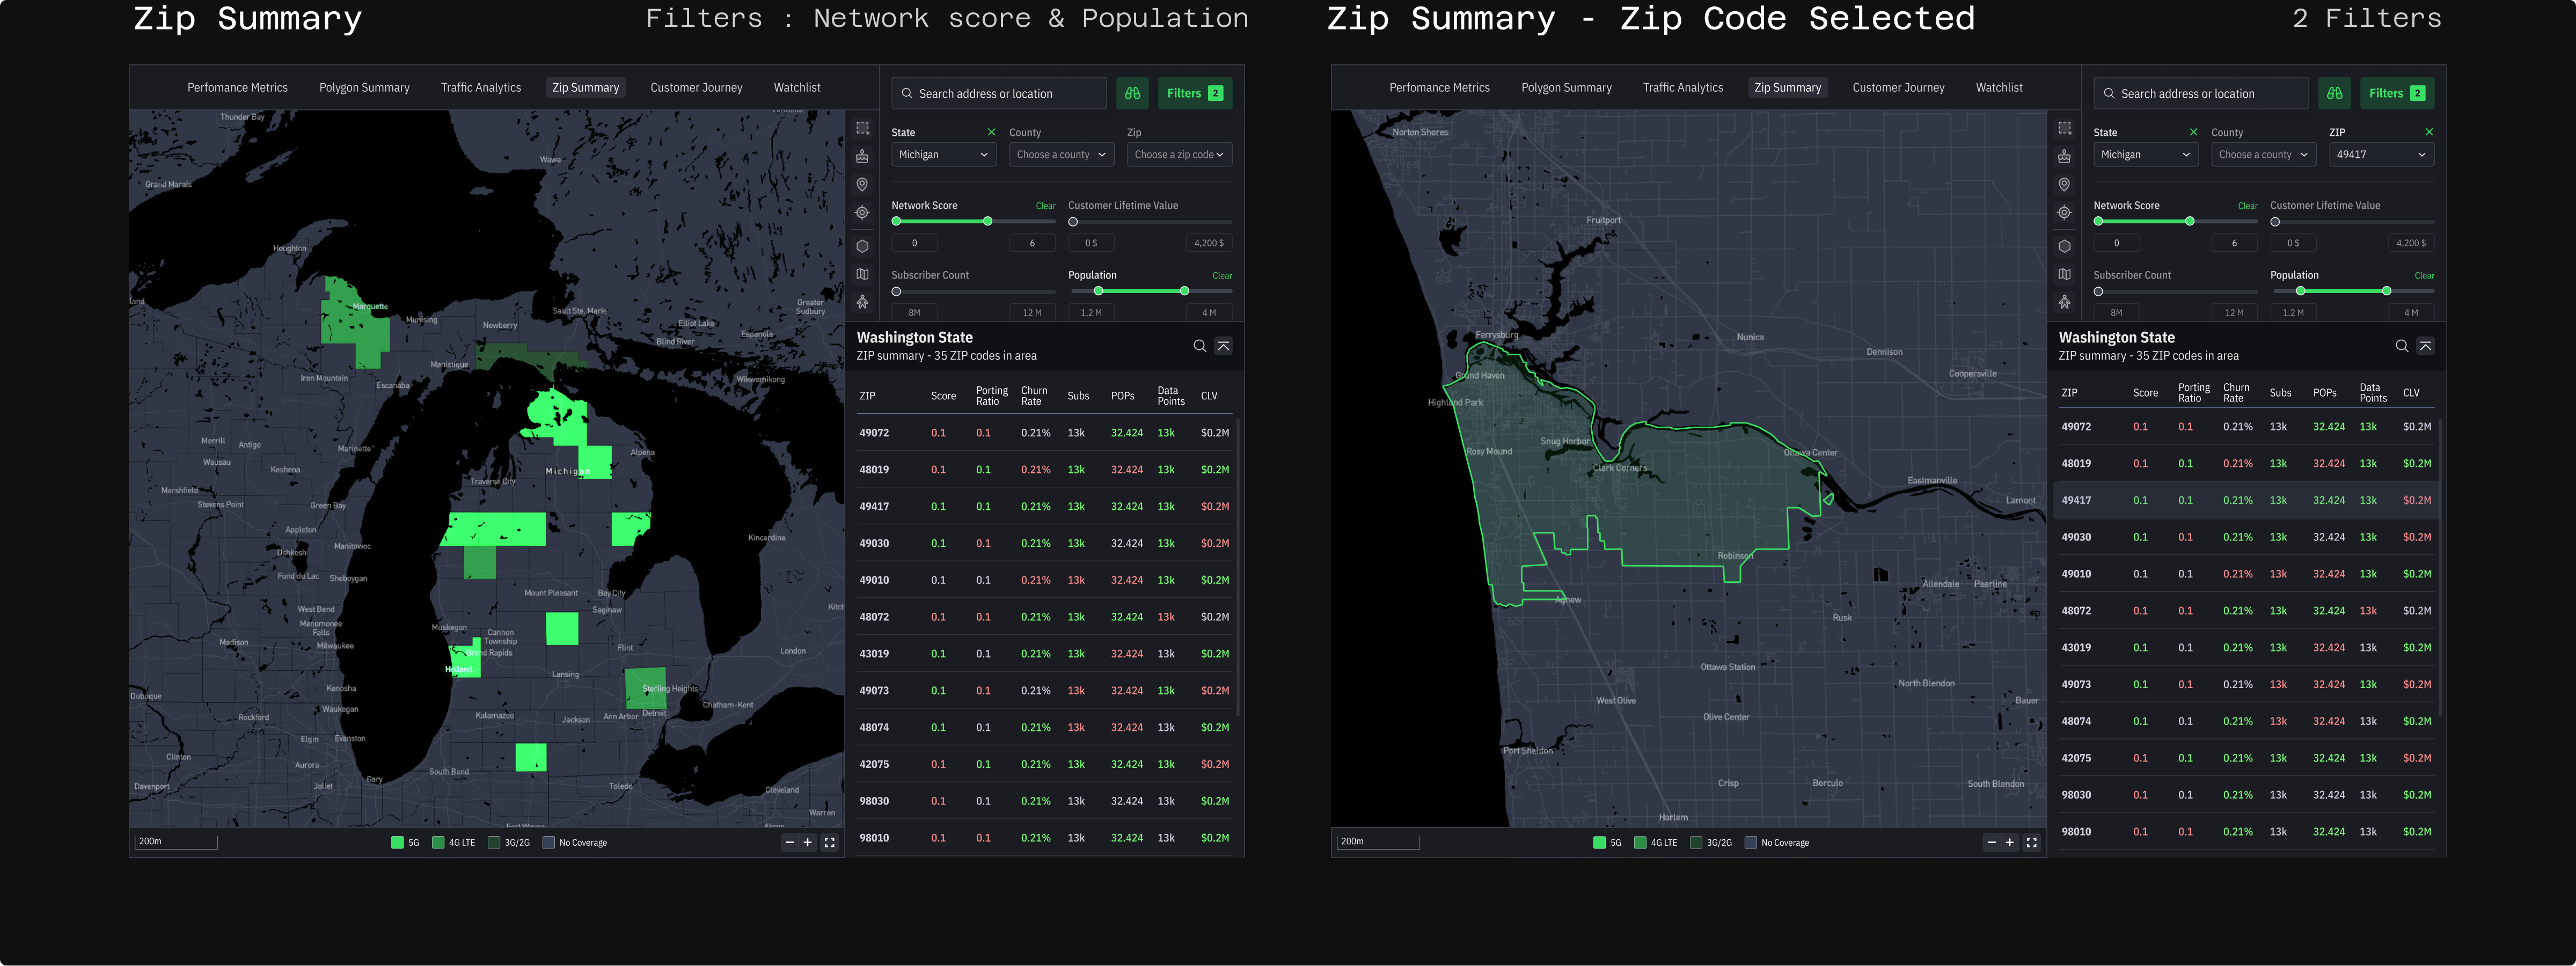Click the crosshair target tool in right panel

[2064, 212]
